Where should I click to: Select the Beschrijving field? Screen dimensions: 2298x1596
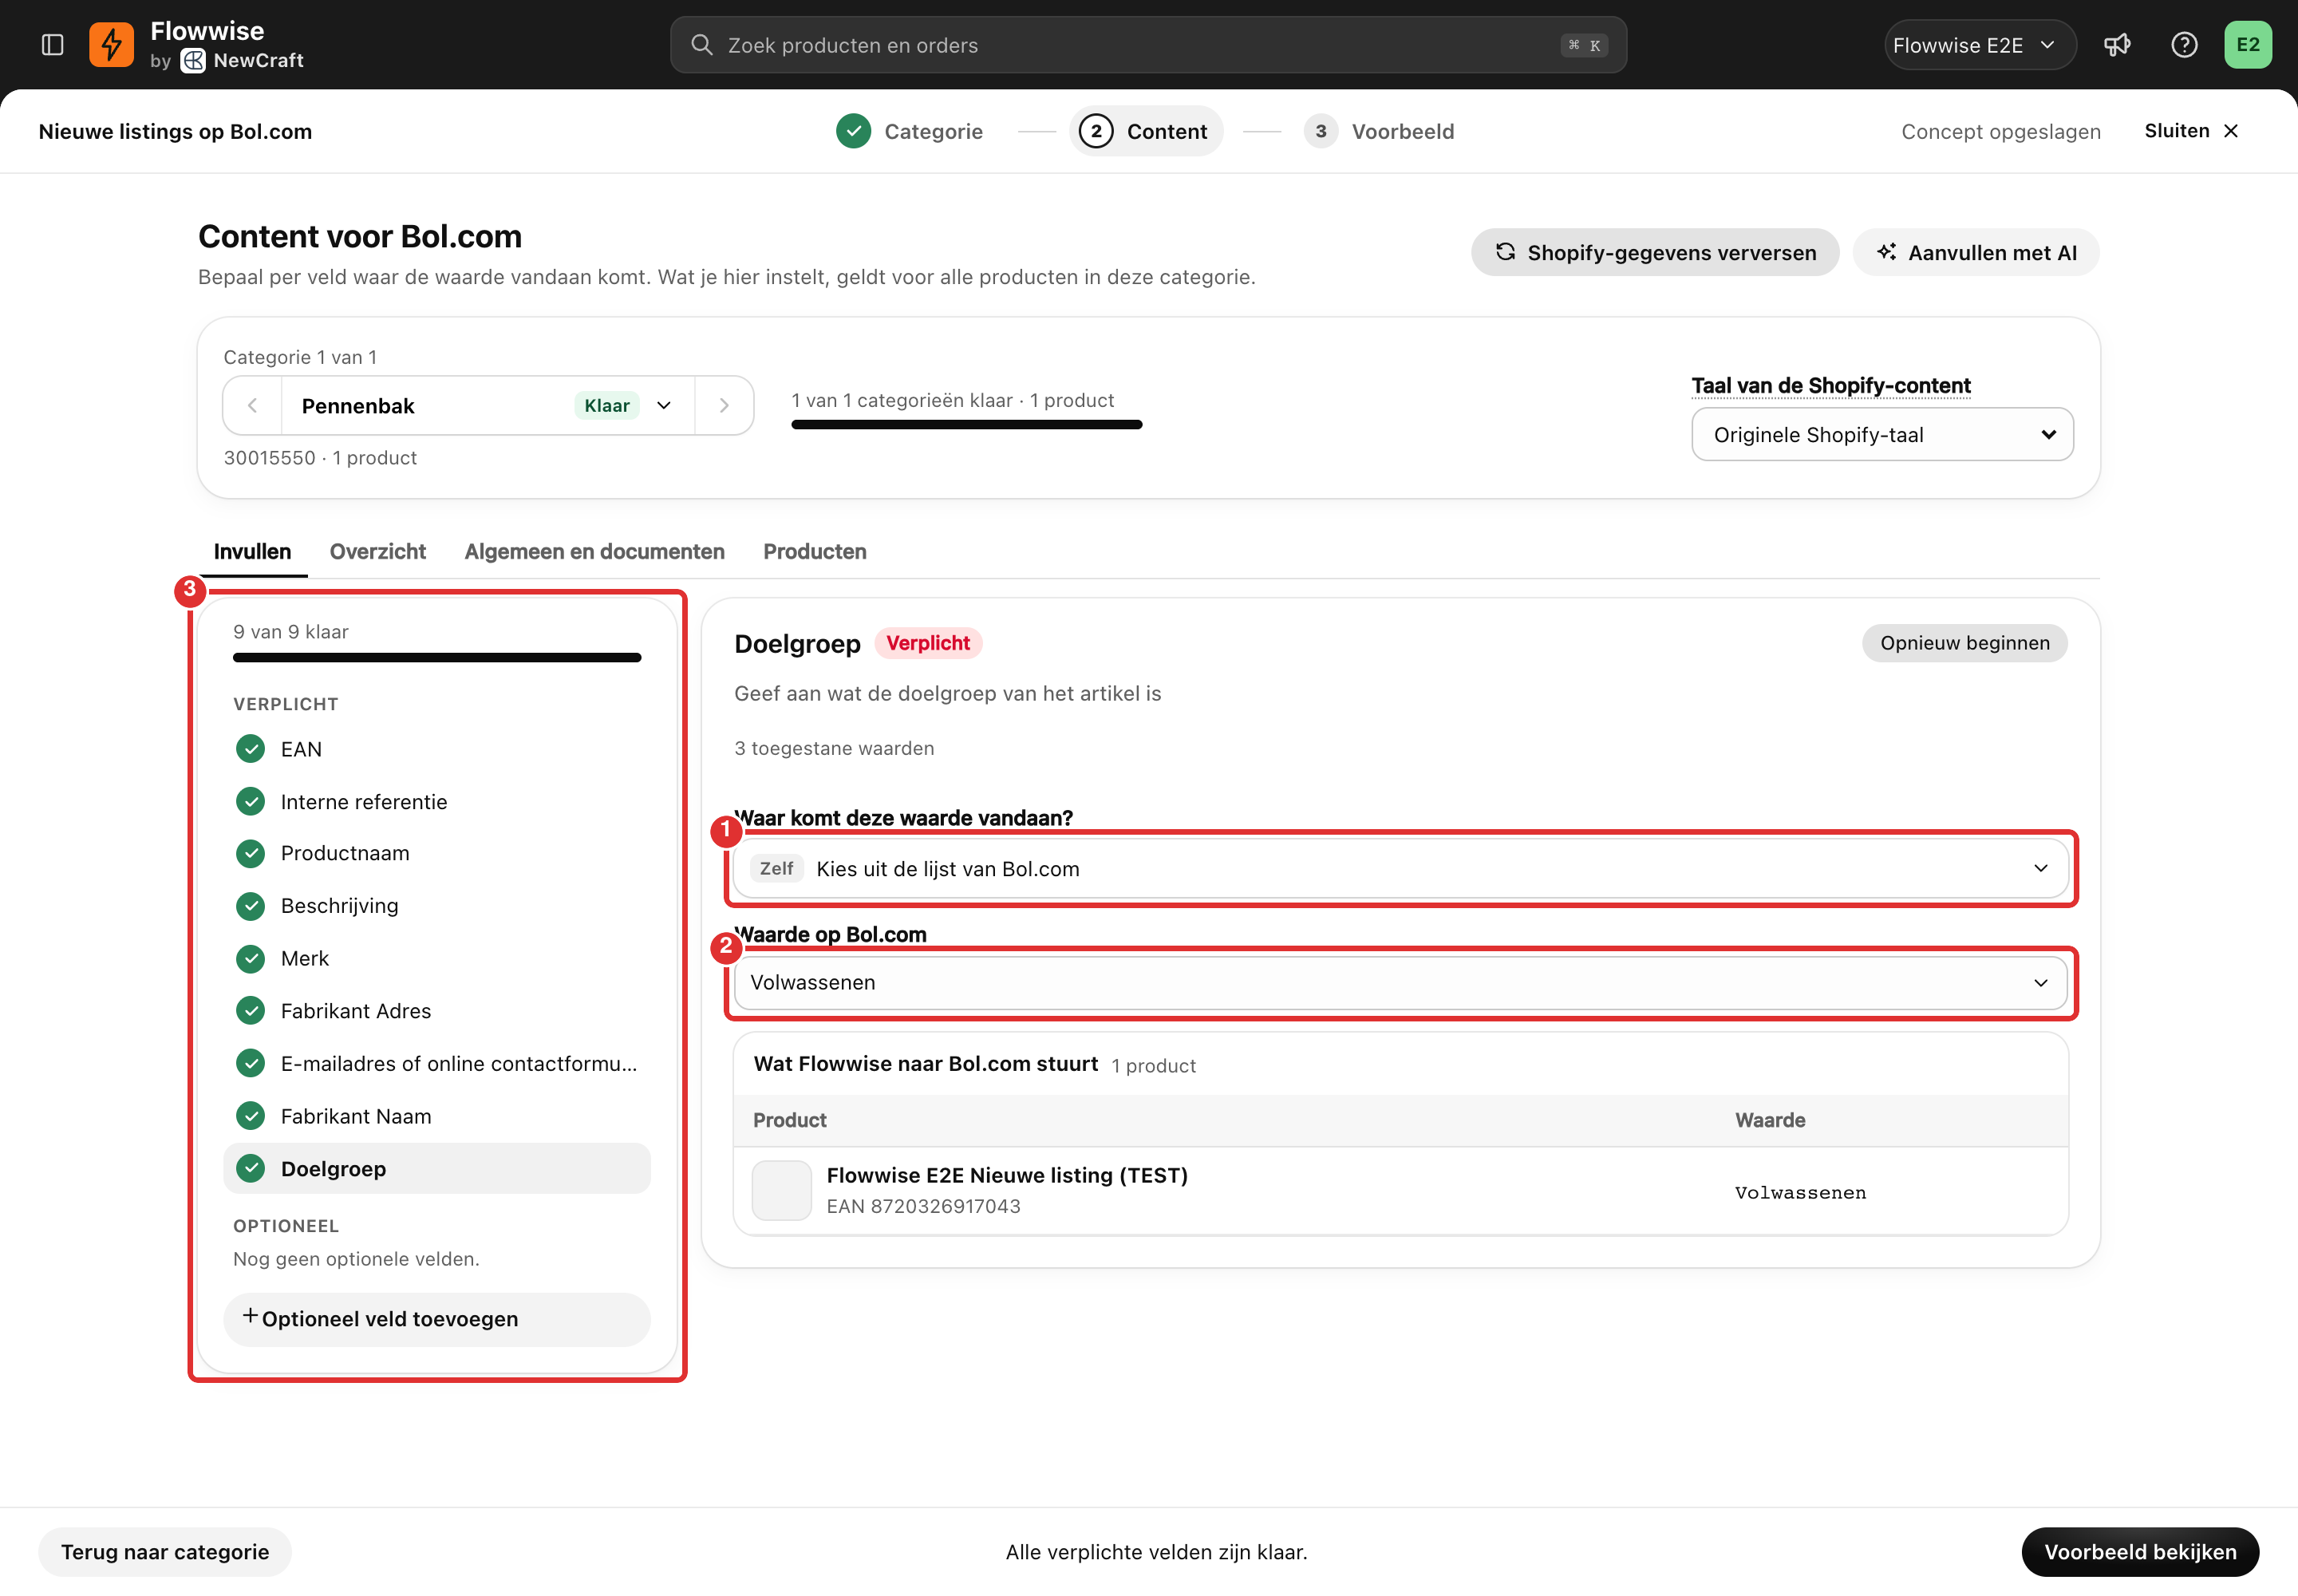point(437,906)
